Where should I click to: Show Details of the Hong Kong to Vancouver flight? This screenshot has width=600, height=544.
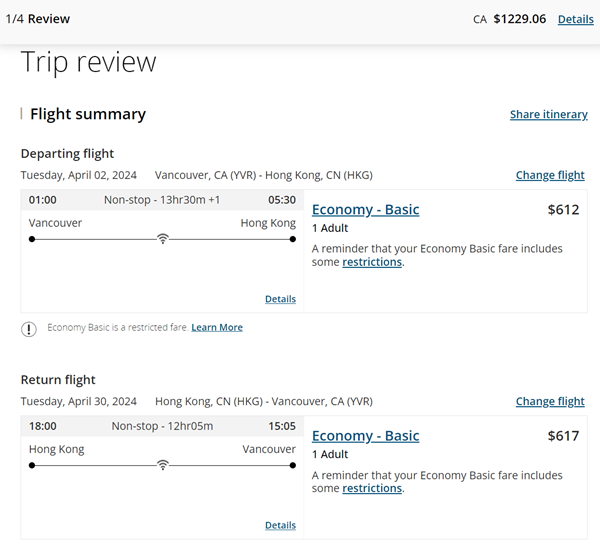[x=280, y=525]
